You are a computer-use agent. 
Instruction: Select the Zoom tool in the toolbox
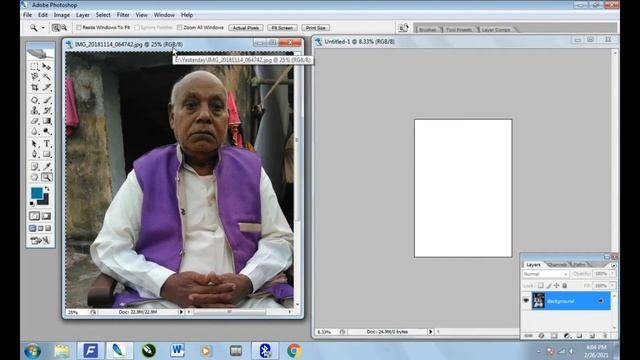47,177
